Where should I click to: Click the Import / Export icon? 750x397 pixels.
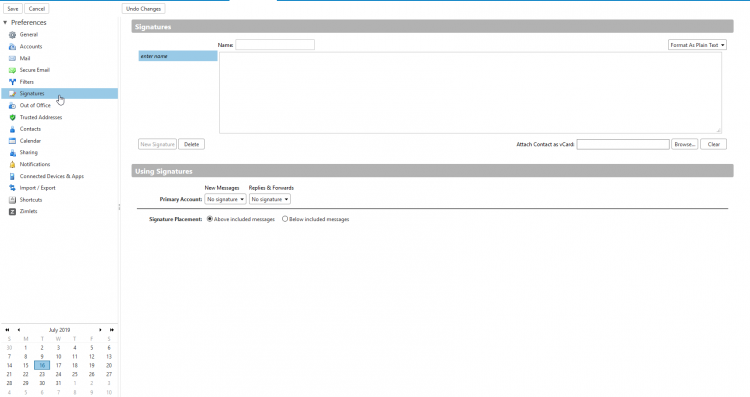point(12,188)
